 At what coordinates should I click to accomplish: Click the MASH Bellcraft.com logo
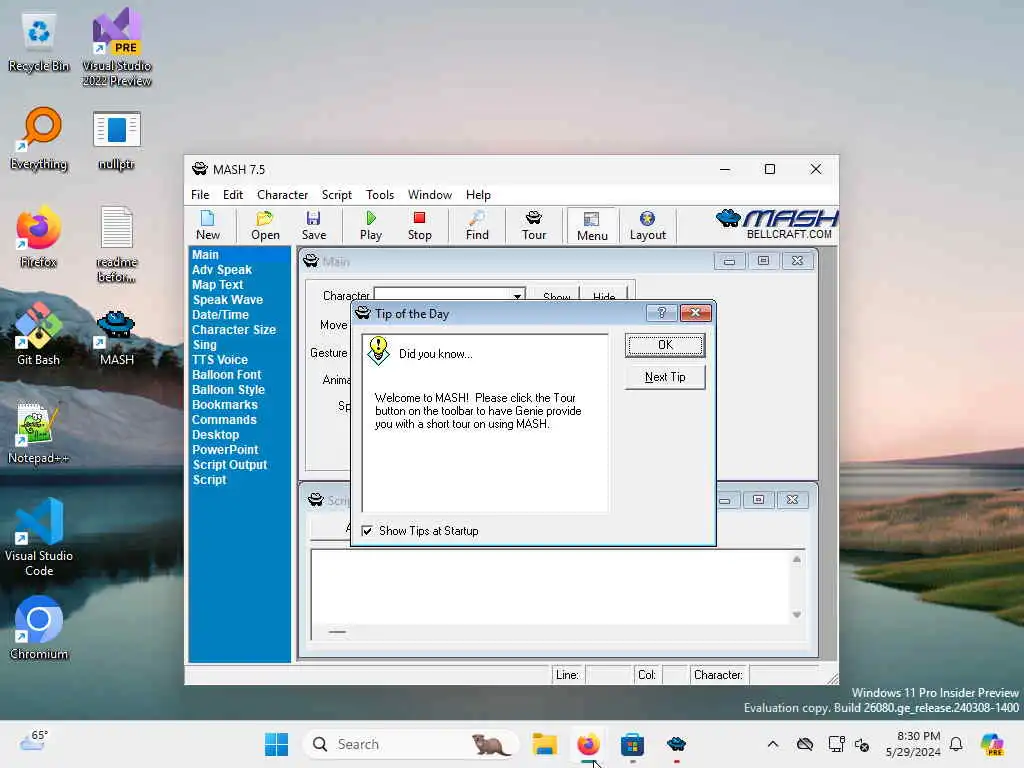pyautogui.click(x=776, y=225)
